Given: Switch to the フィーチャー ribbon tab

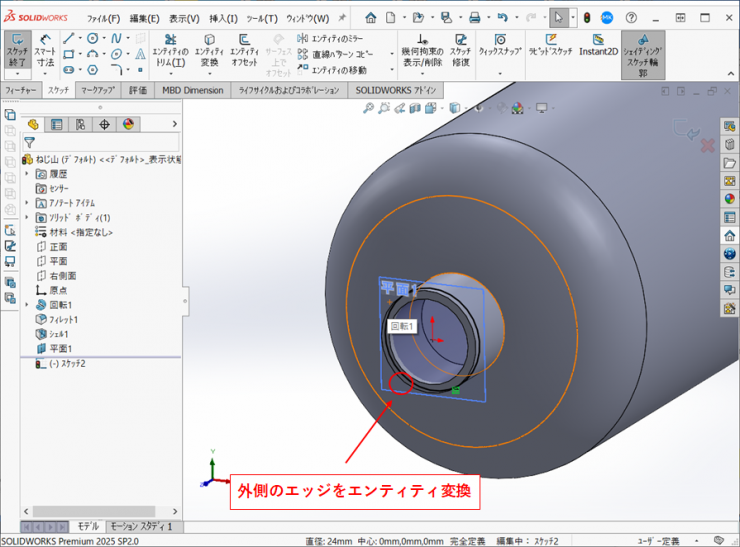Looking at the screenshot, I should tap(20, 90).
